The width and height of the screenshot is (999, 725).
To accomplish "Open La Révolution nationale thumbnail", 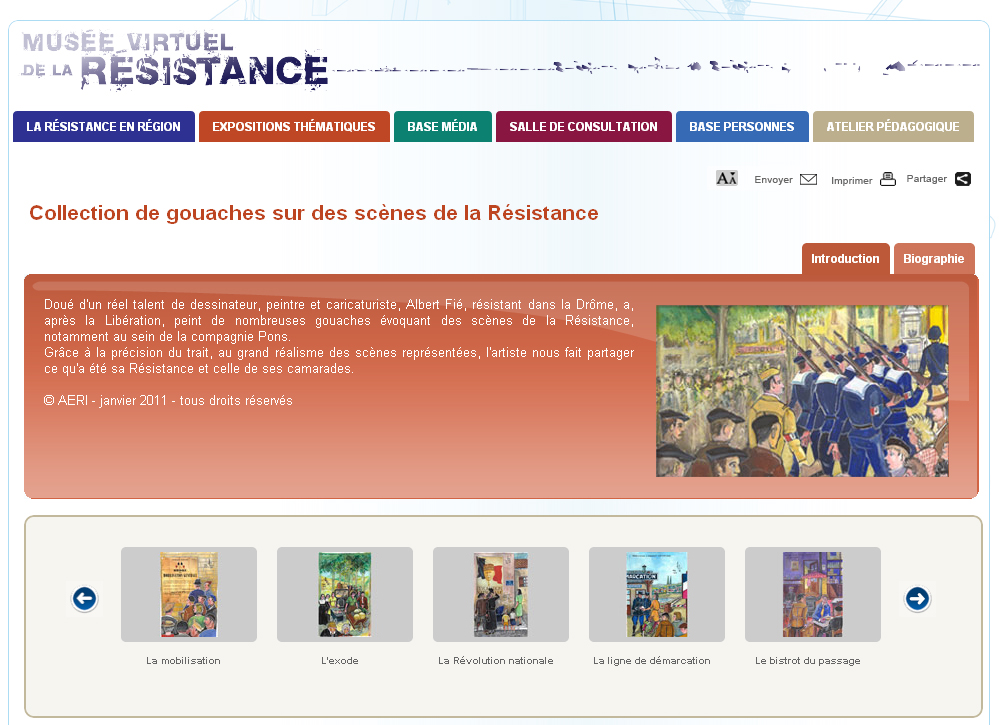I will point(501,594).
